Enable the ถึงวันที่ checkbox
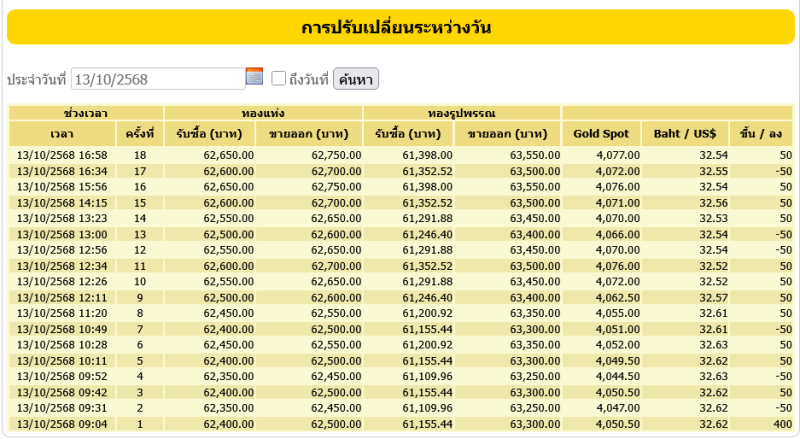The height and width of the screenshot is (439, 800). 279,78
